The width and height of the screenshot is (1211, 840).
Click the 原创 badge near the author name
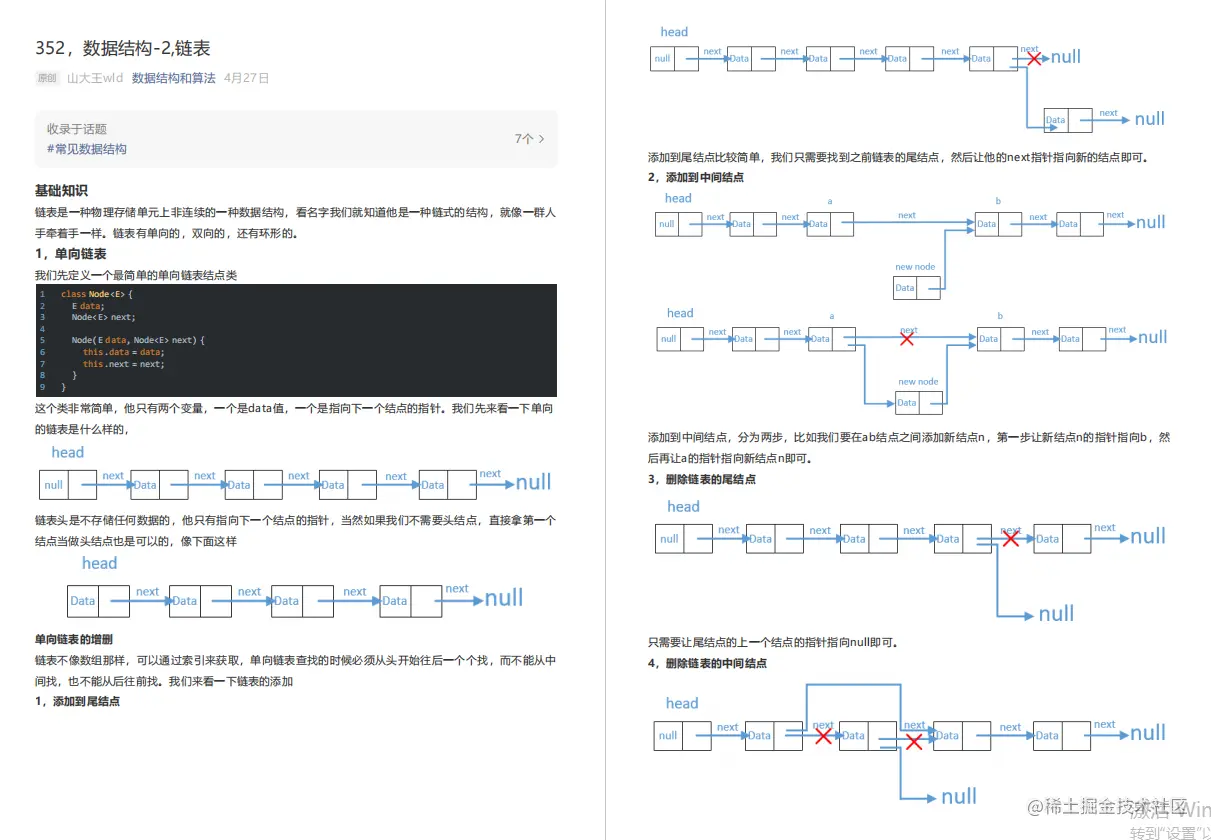[x=46, y=78]
